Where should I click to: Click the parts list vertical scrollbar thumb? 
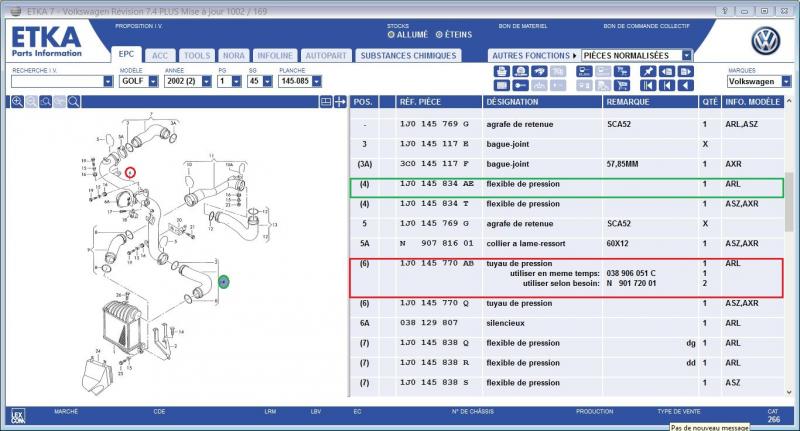(x=789, y=201)
